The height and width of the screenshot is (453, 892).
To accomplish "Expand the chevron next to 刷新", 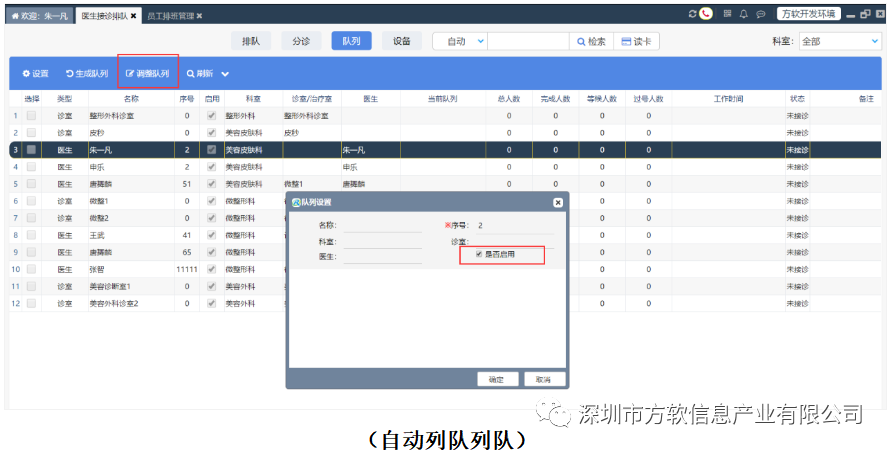I will [225, 74].
